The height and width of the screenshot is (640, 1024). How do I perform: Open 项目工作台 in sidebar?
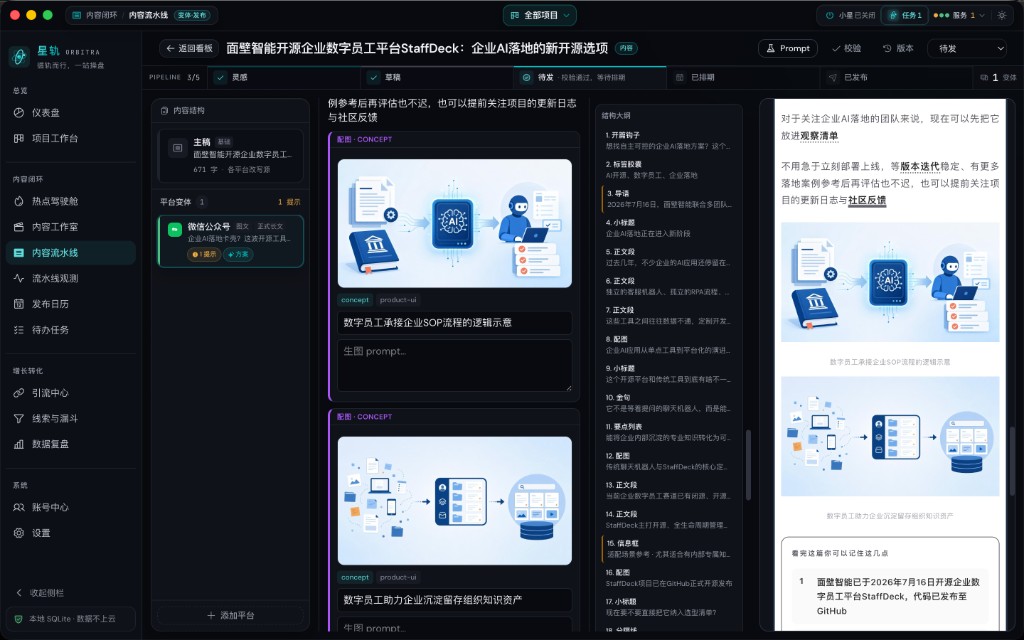(x=71, y=138)
